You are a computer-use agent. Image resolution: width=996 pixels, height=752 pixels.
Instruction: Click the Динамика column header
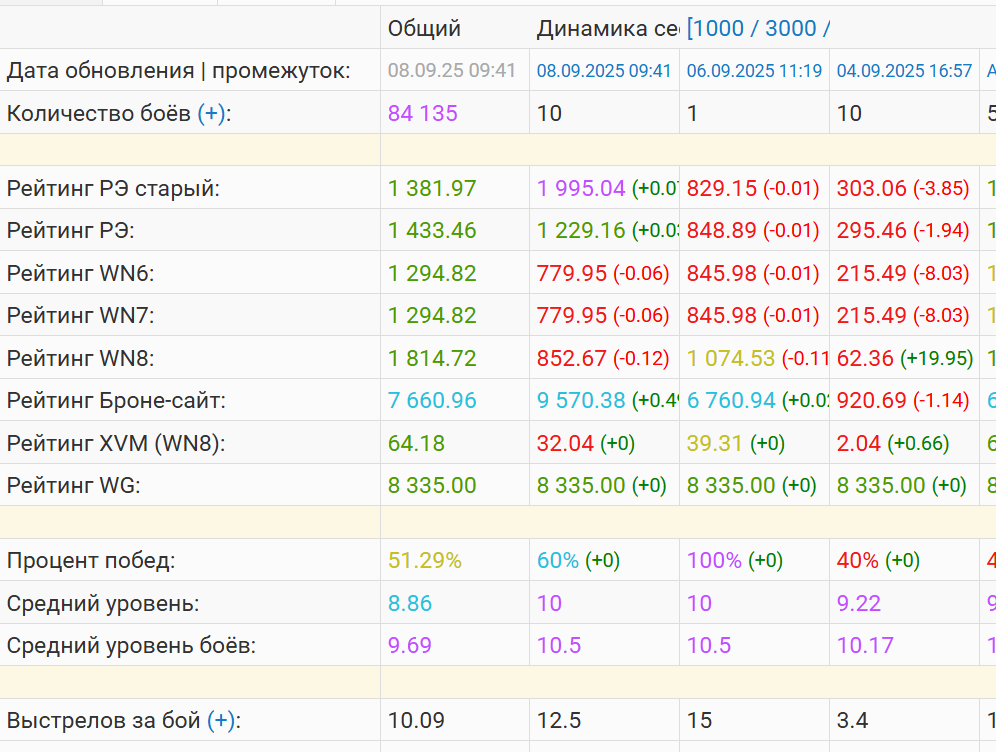pos(607,28)
